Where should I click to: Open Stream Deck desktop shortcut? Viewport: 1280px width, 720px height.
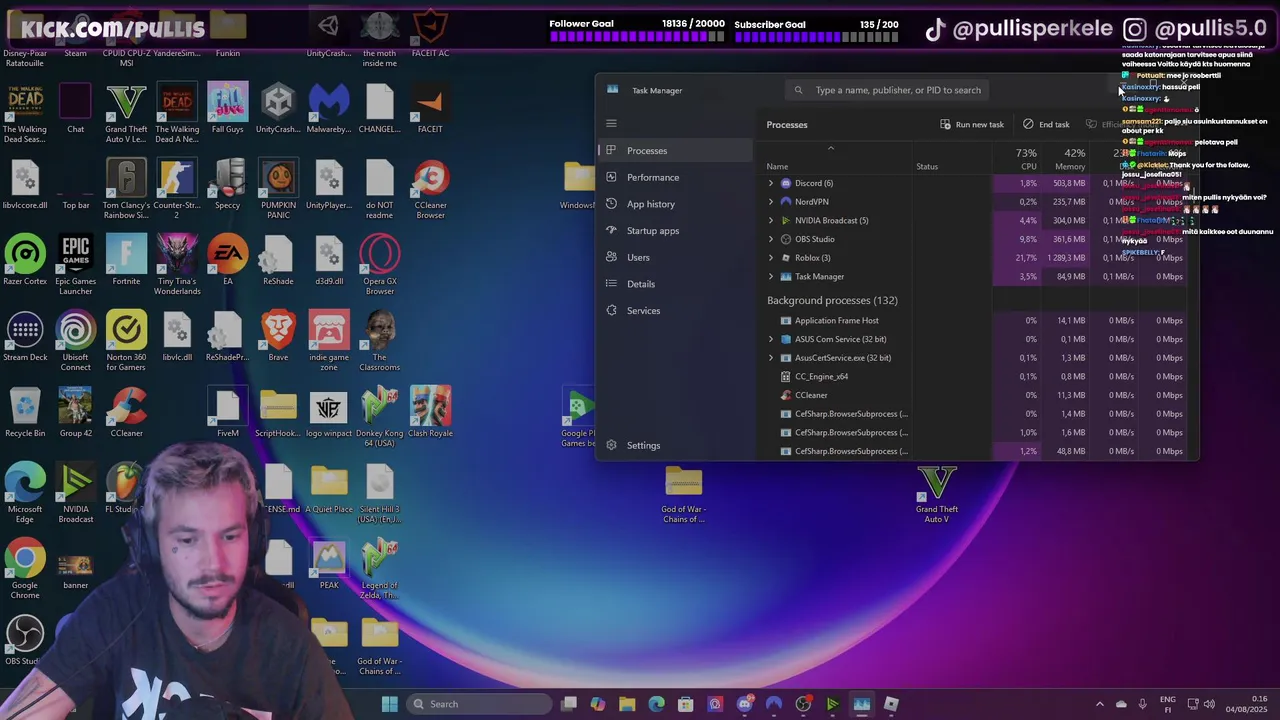(25, 337)
